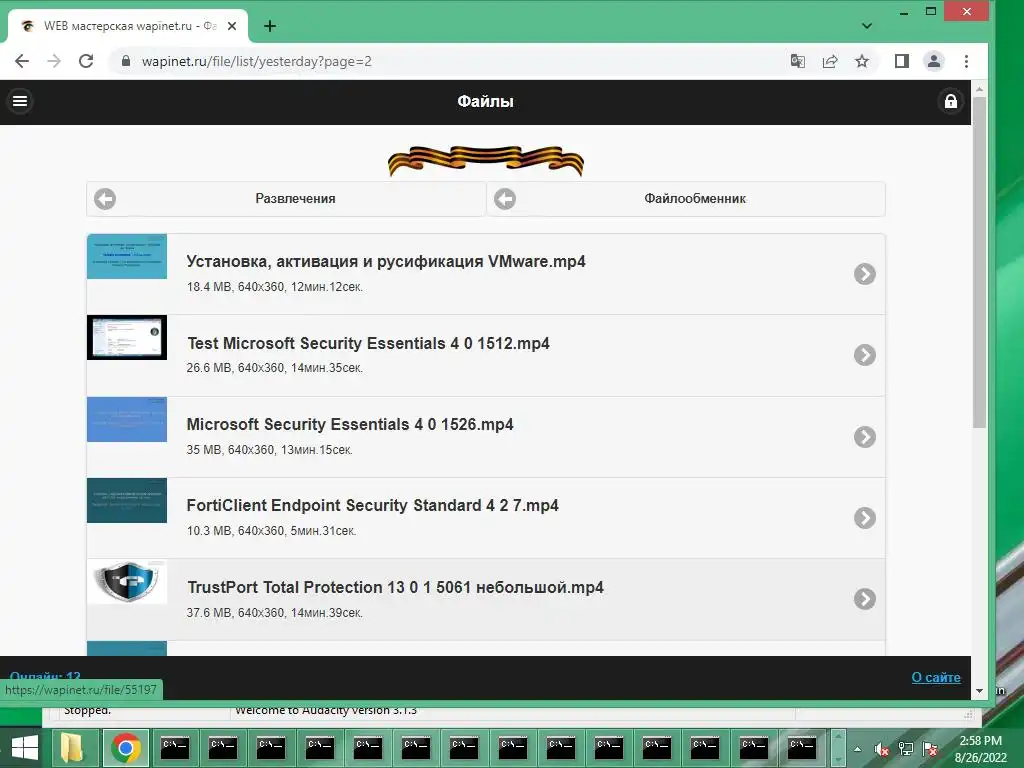This screenshot has width=1024, height=768.
Task: Bookmark this page with the star icon
Action: coord(862,61)
